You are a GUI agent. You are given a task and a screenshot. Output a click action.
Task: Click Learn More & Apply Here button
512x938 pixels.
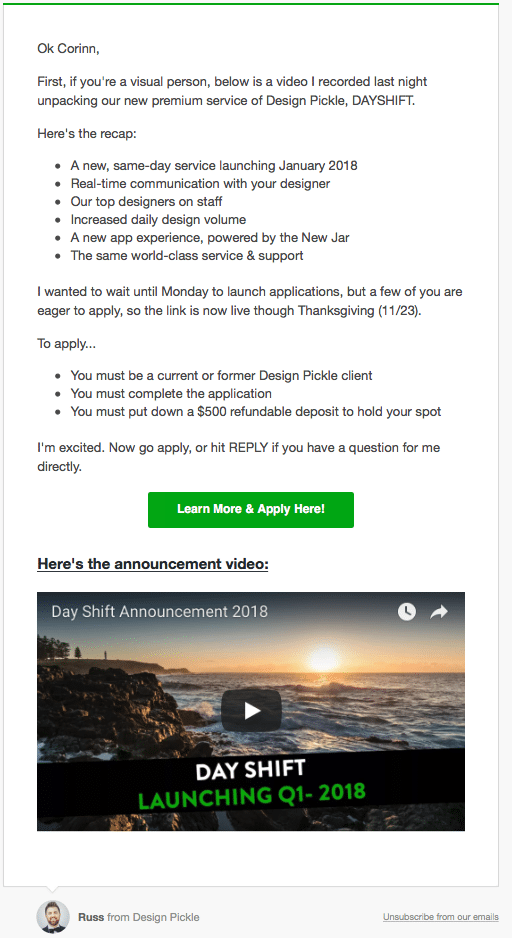(x=251, y=510)
